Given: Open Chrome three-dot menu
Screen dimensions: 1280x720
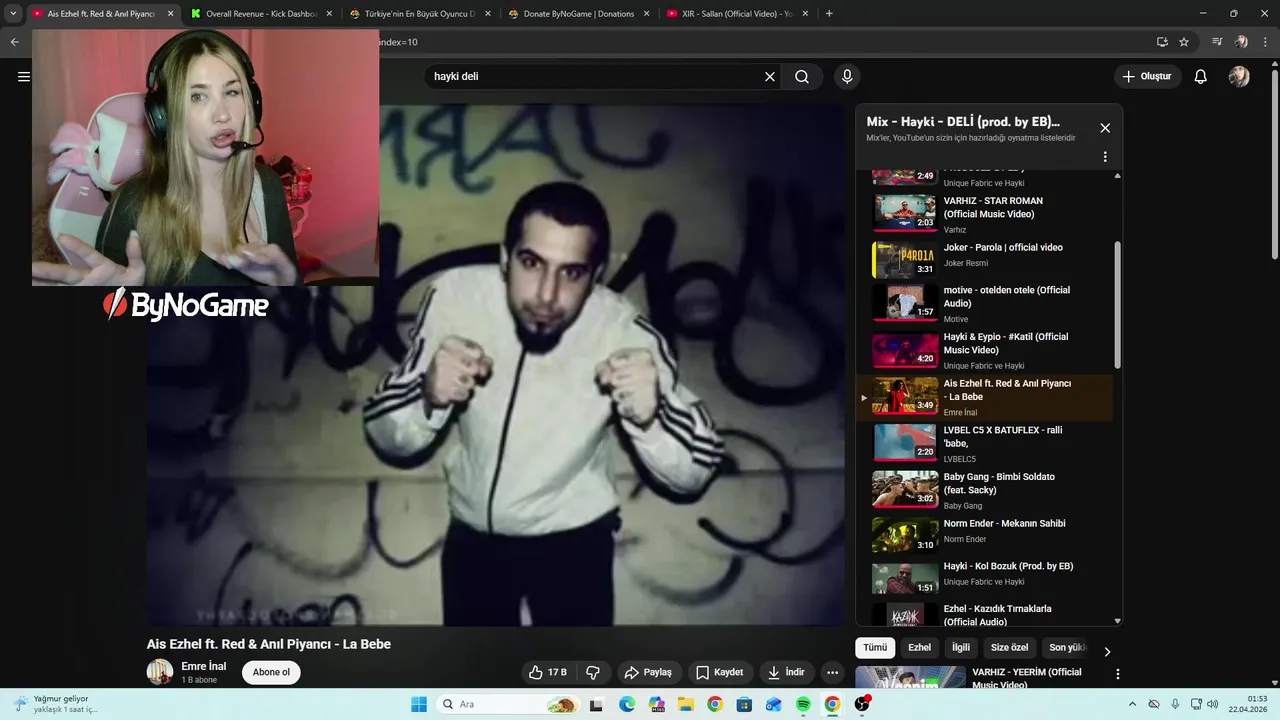Looking at the screenshot, I should coord(1267,42).
